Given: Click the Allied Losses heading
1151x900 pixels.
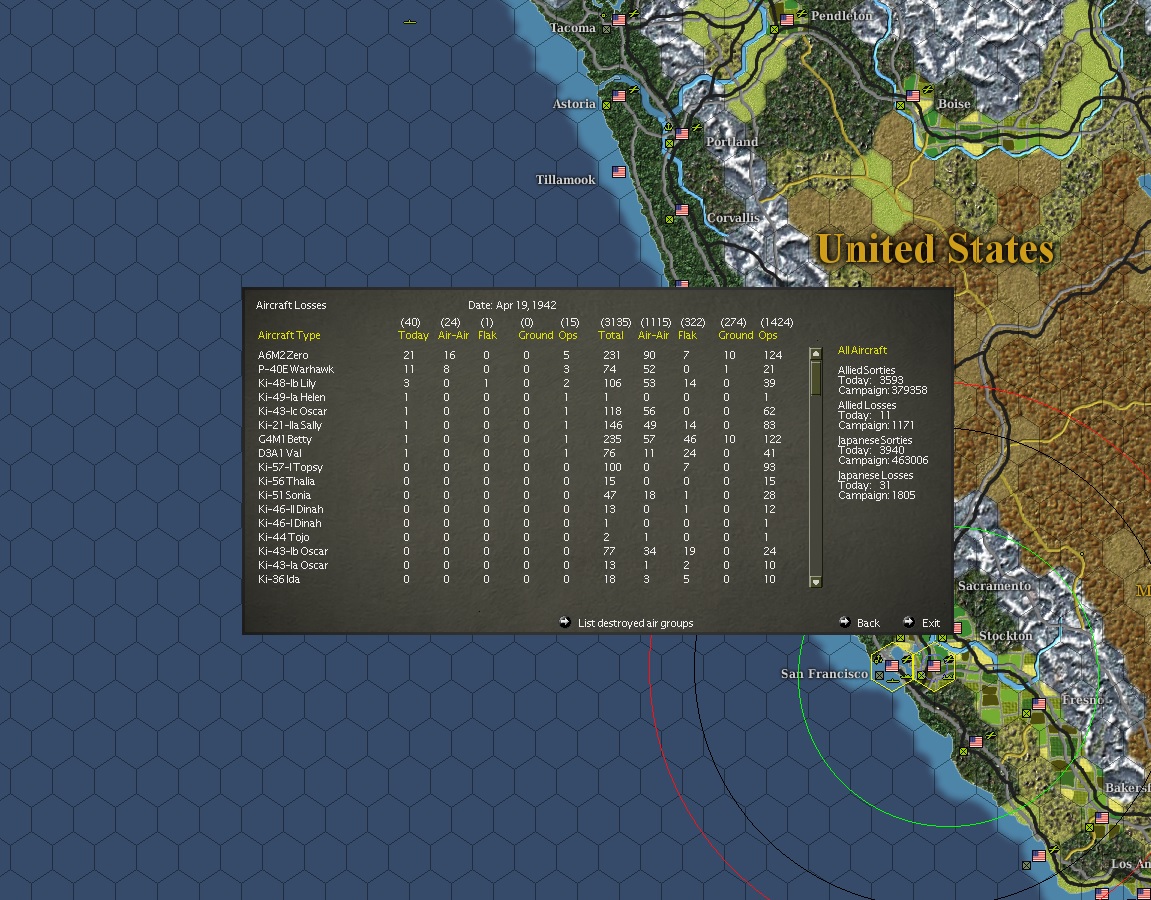Looking at the screenshot, I should click(867, 405).
